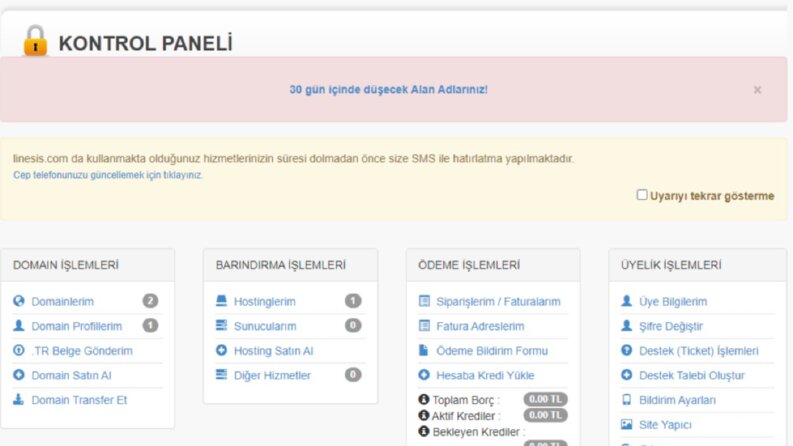
Task: Open the Üye Bilgilerim link
Action: point(673,301)
